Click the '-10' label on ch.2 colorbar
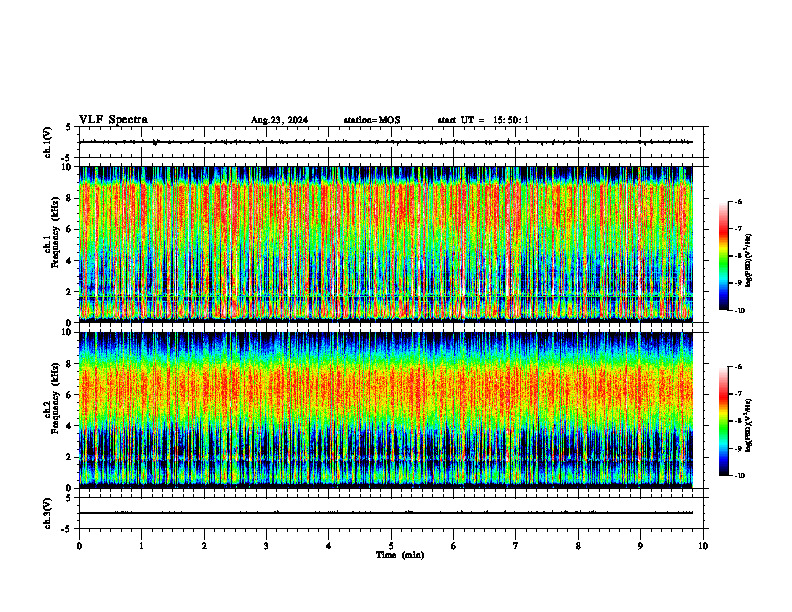The height and width of the screenshot is (612, 792). 739,476
